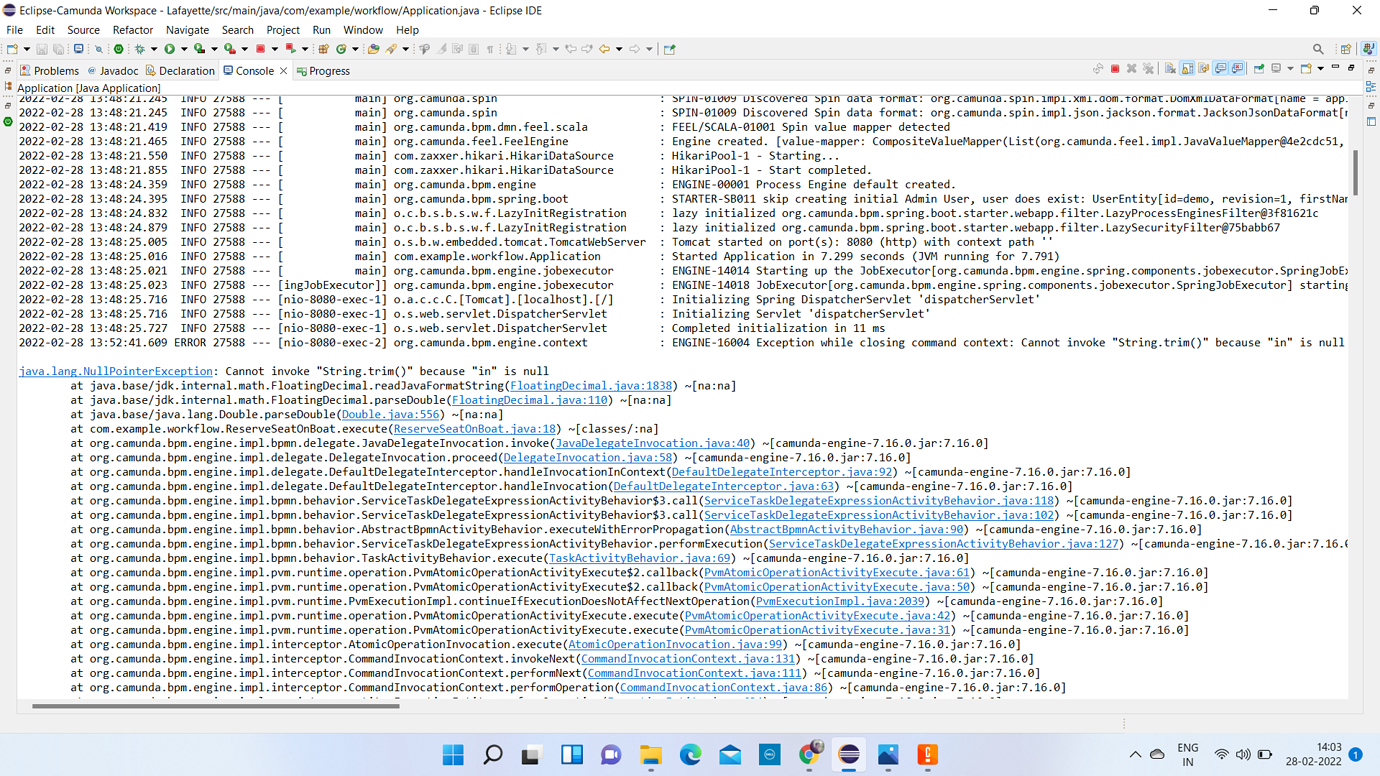This screenshot has width=1380, height=776.
Task: Open the ReserveSeatOnBoat.java:18 link
Action: [475, 429]
